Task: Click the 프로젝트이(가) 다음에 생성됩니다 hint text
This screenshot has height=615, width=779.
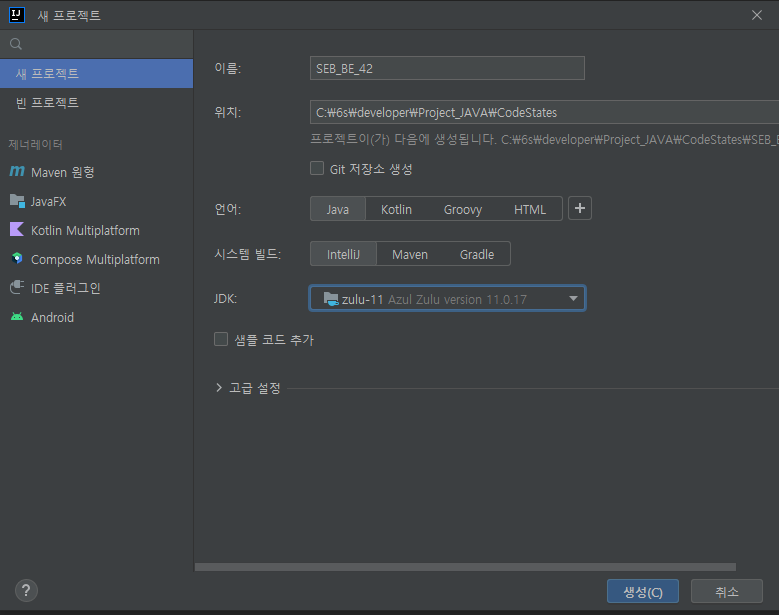Action: (545, 139)
